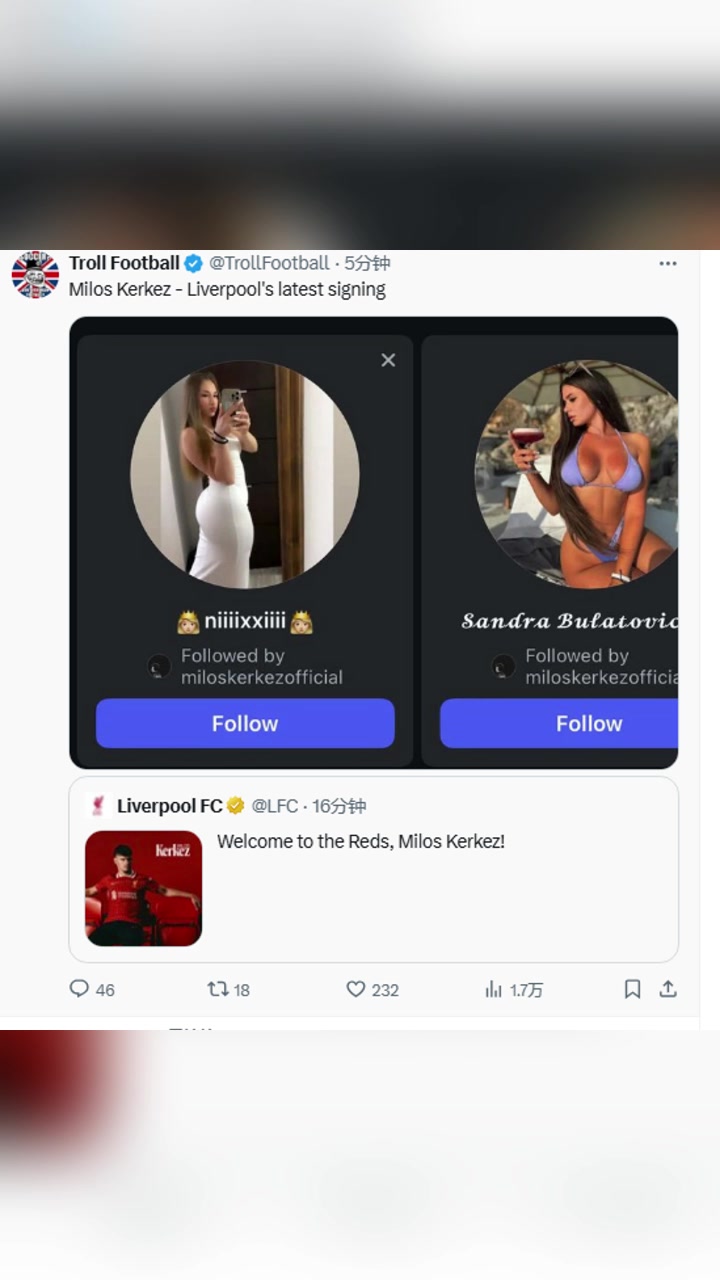
Task: Click the share upload icon
Action: pos(668,989)
